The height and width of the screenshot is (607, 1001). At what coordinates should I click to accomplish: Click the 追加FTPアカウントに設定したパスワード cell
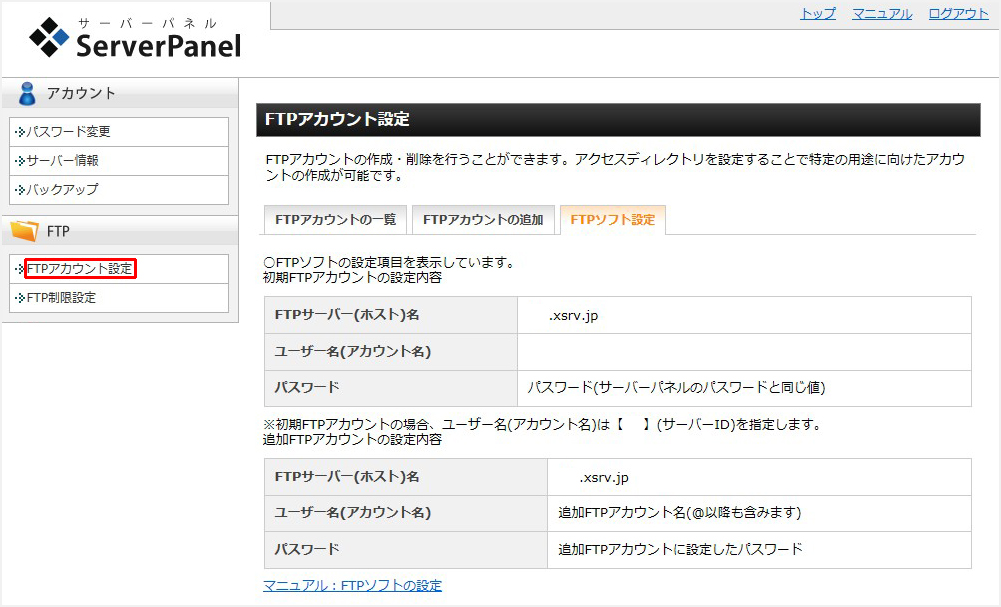pos(680,550)
